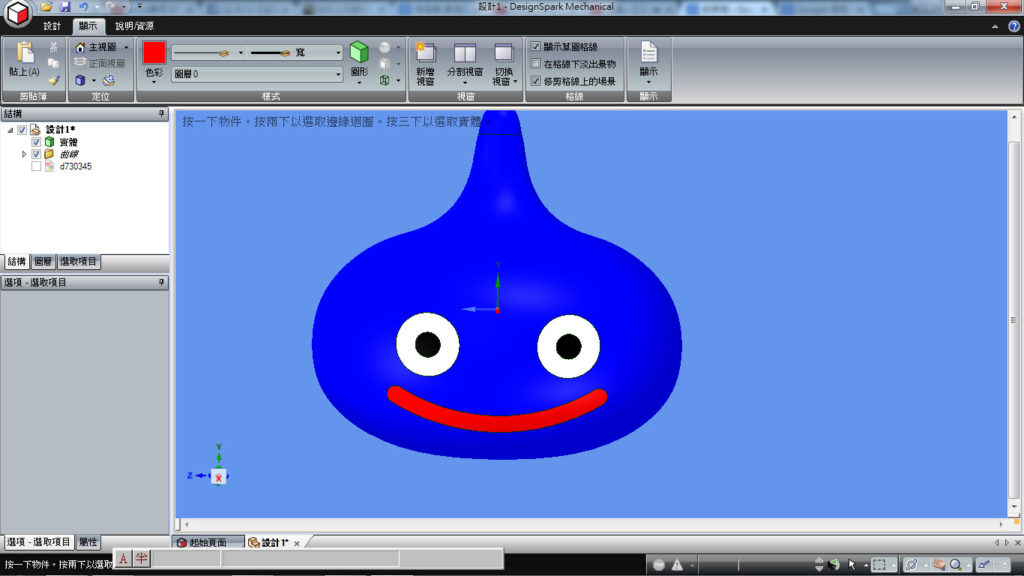Click the 正面視圖 button
The width and height of the screenshot is (1024, 576).
100,63
